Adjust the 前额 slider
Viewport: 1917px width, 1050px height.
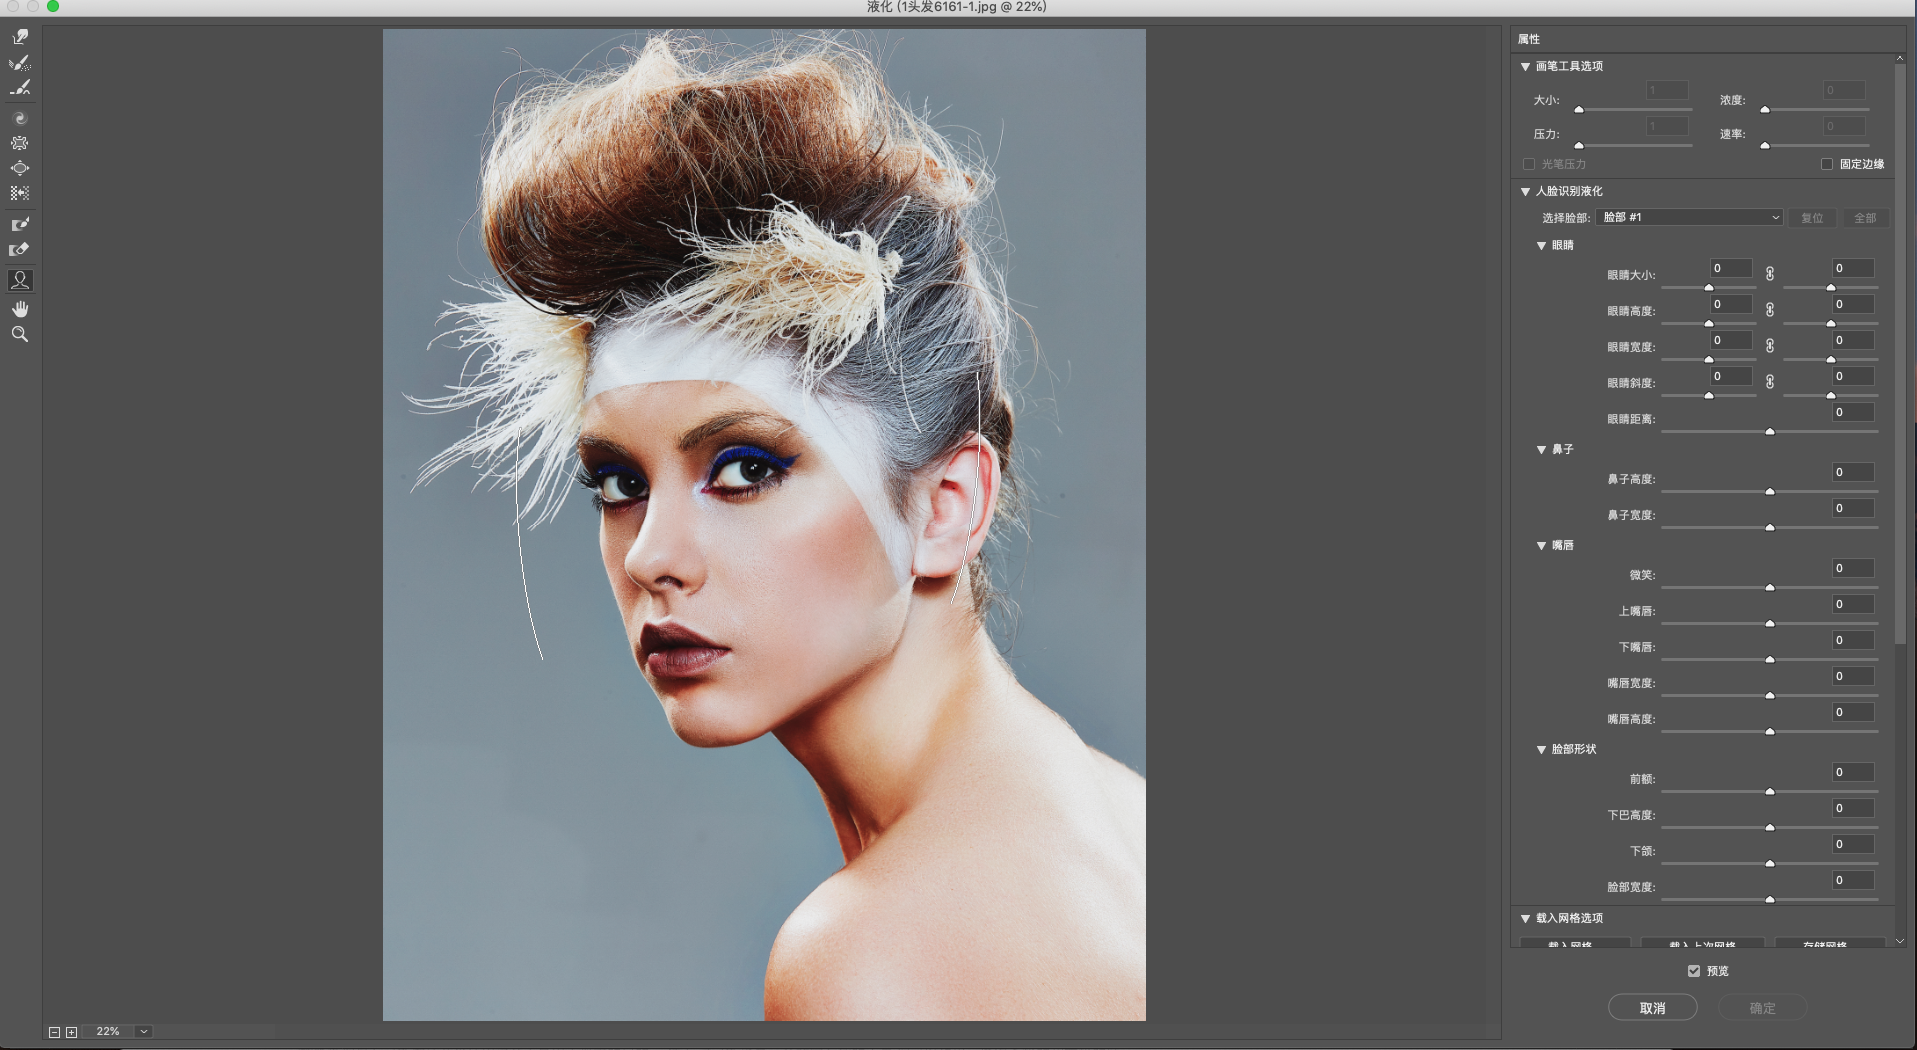1770,791
